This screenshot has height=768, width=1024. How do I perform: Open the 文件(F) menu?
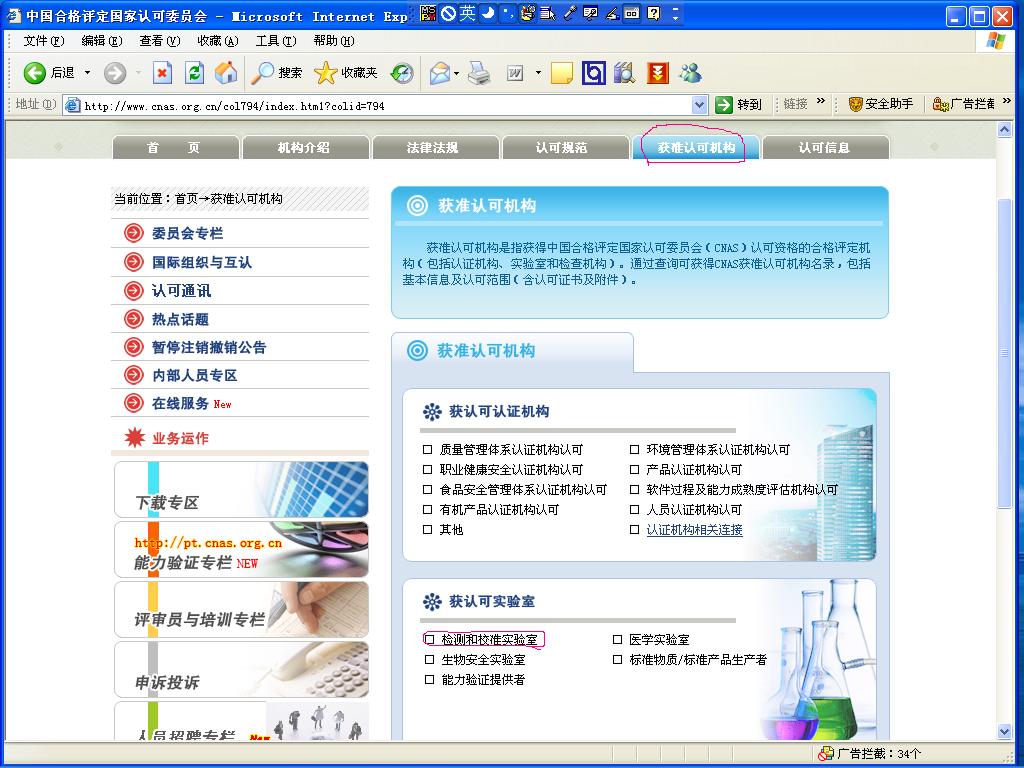tap(44, 40)
